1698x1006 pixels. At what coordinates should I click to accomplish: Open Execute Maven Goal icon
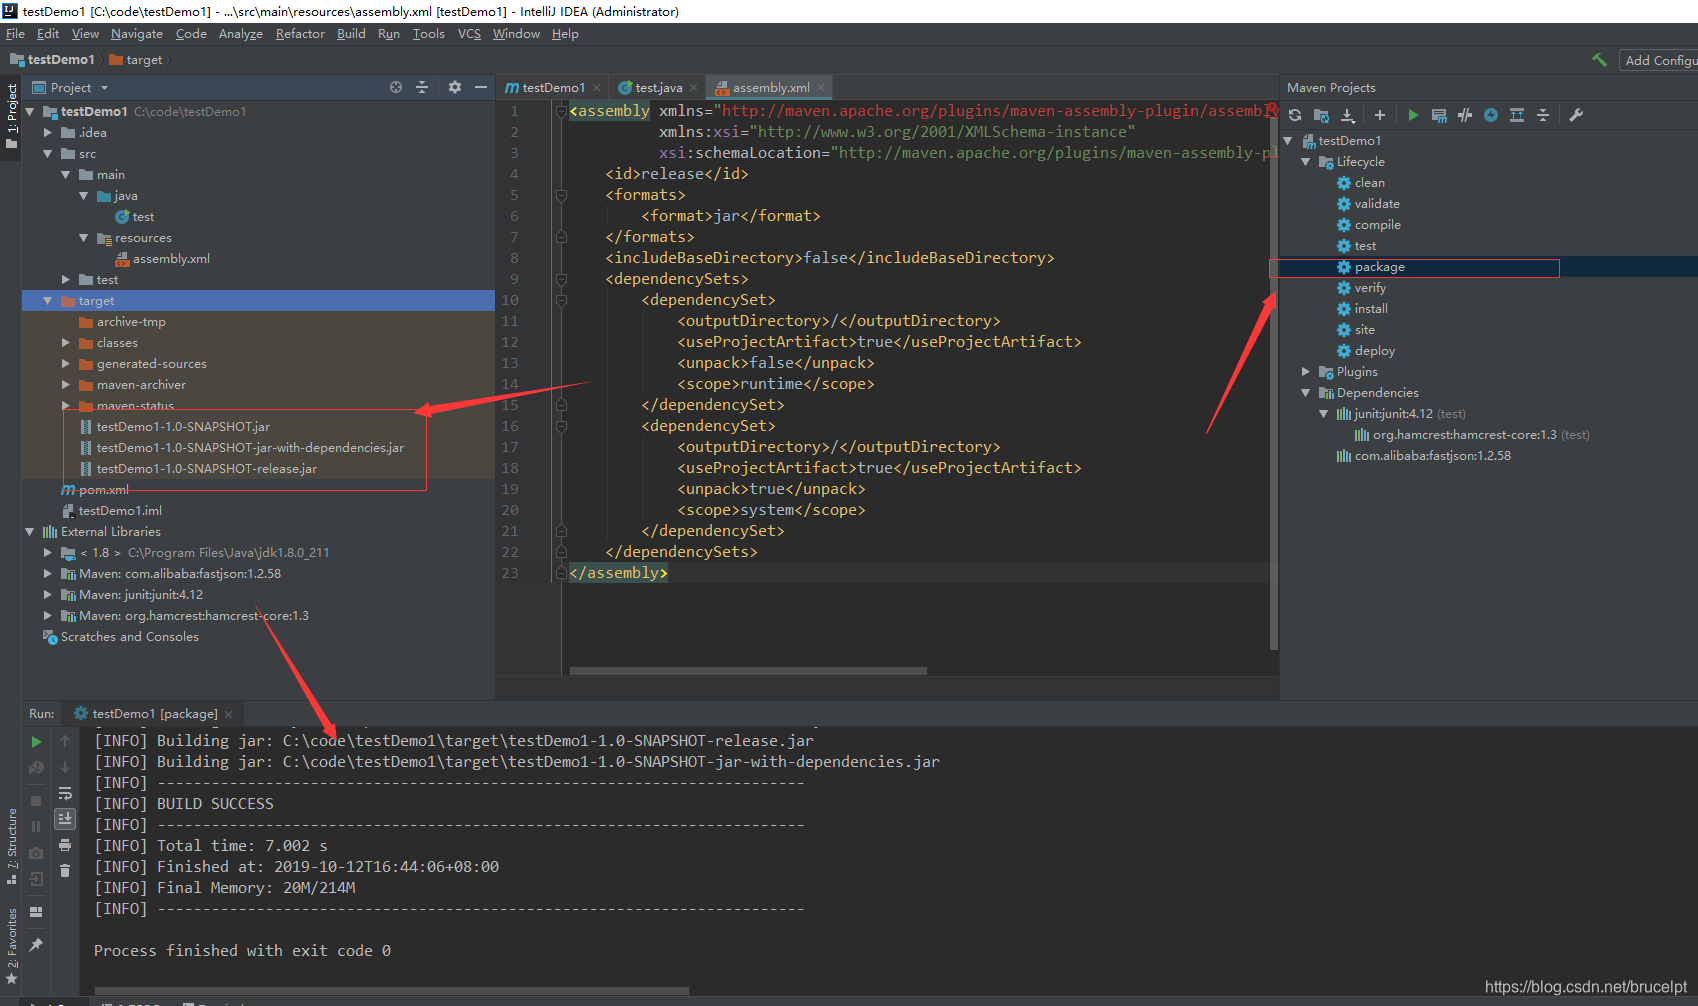1439,115
